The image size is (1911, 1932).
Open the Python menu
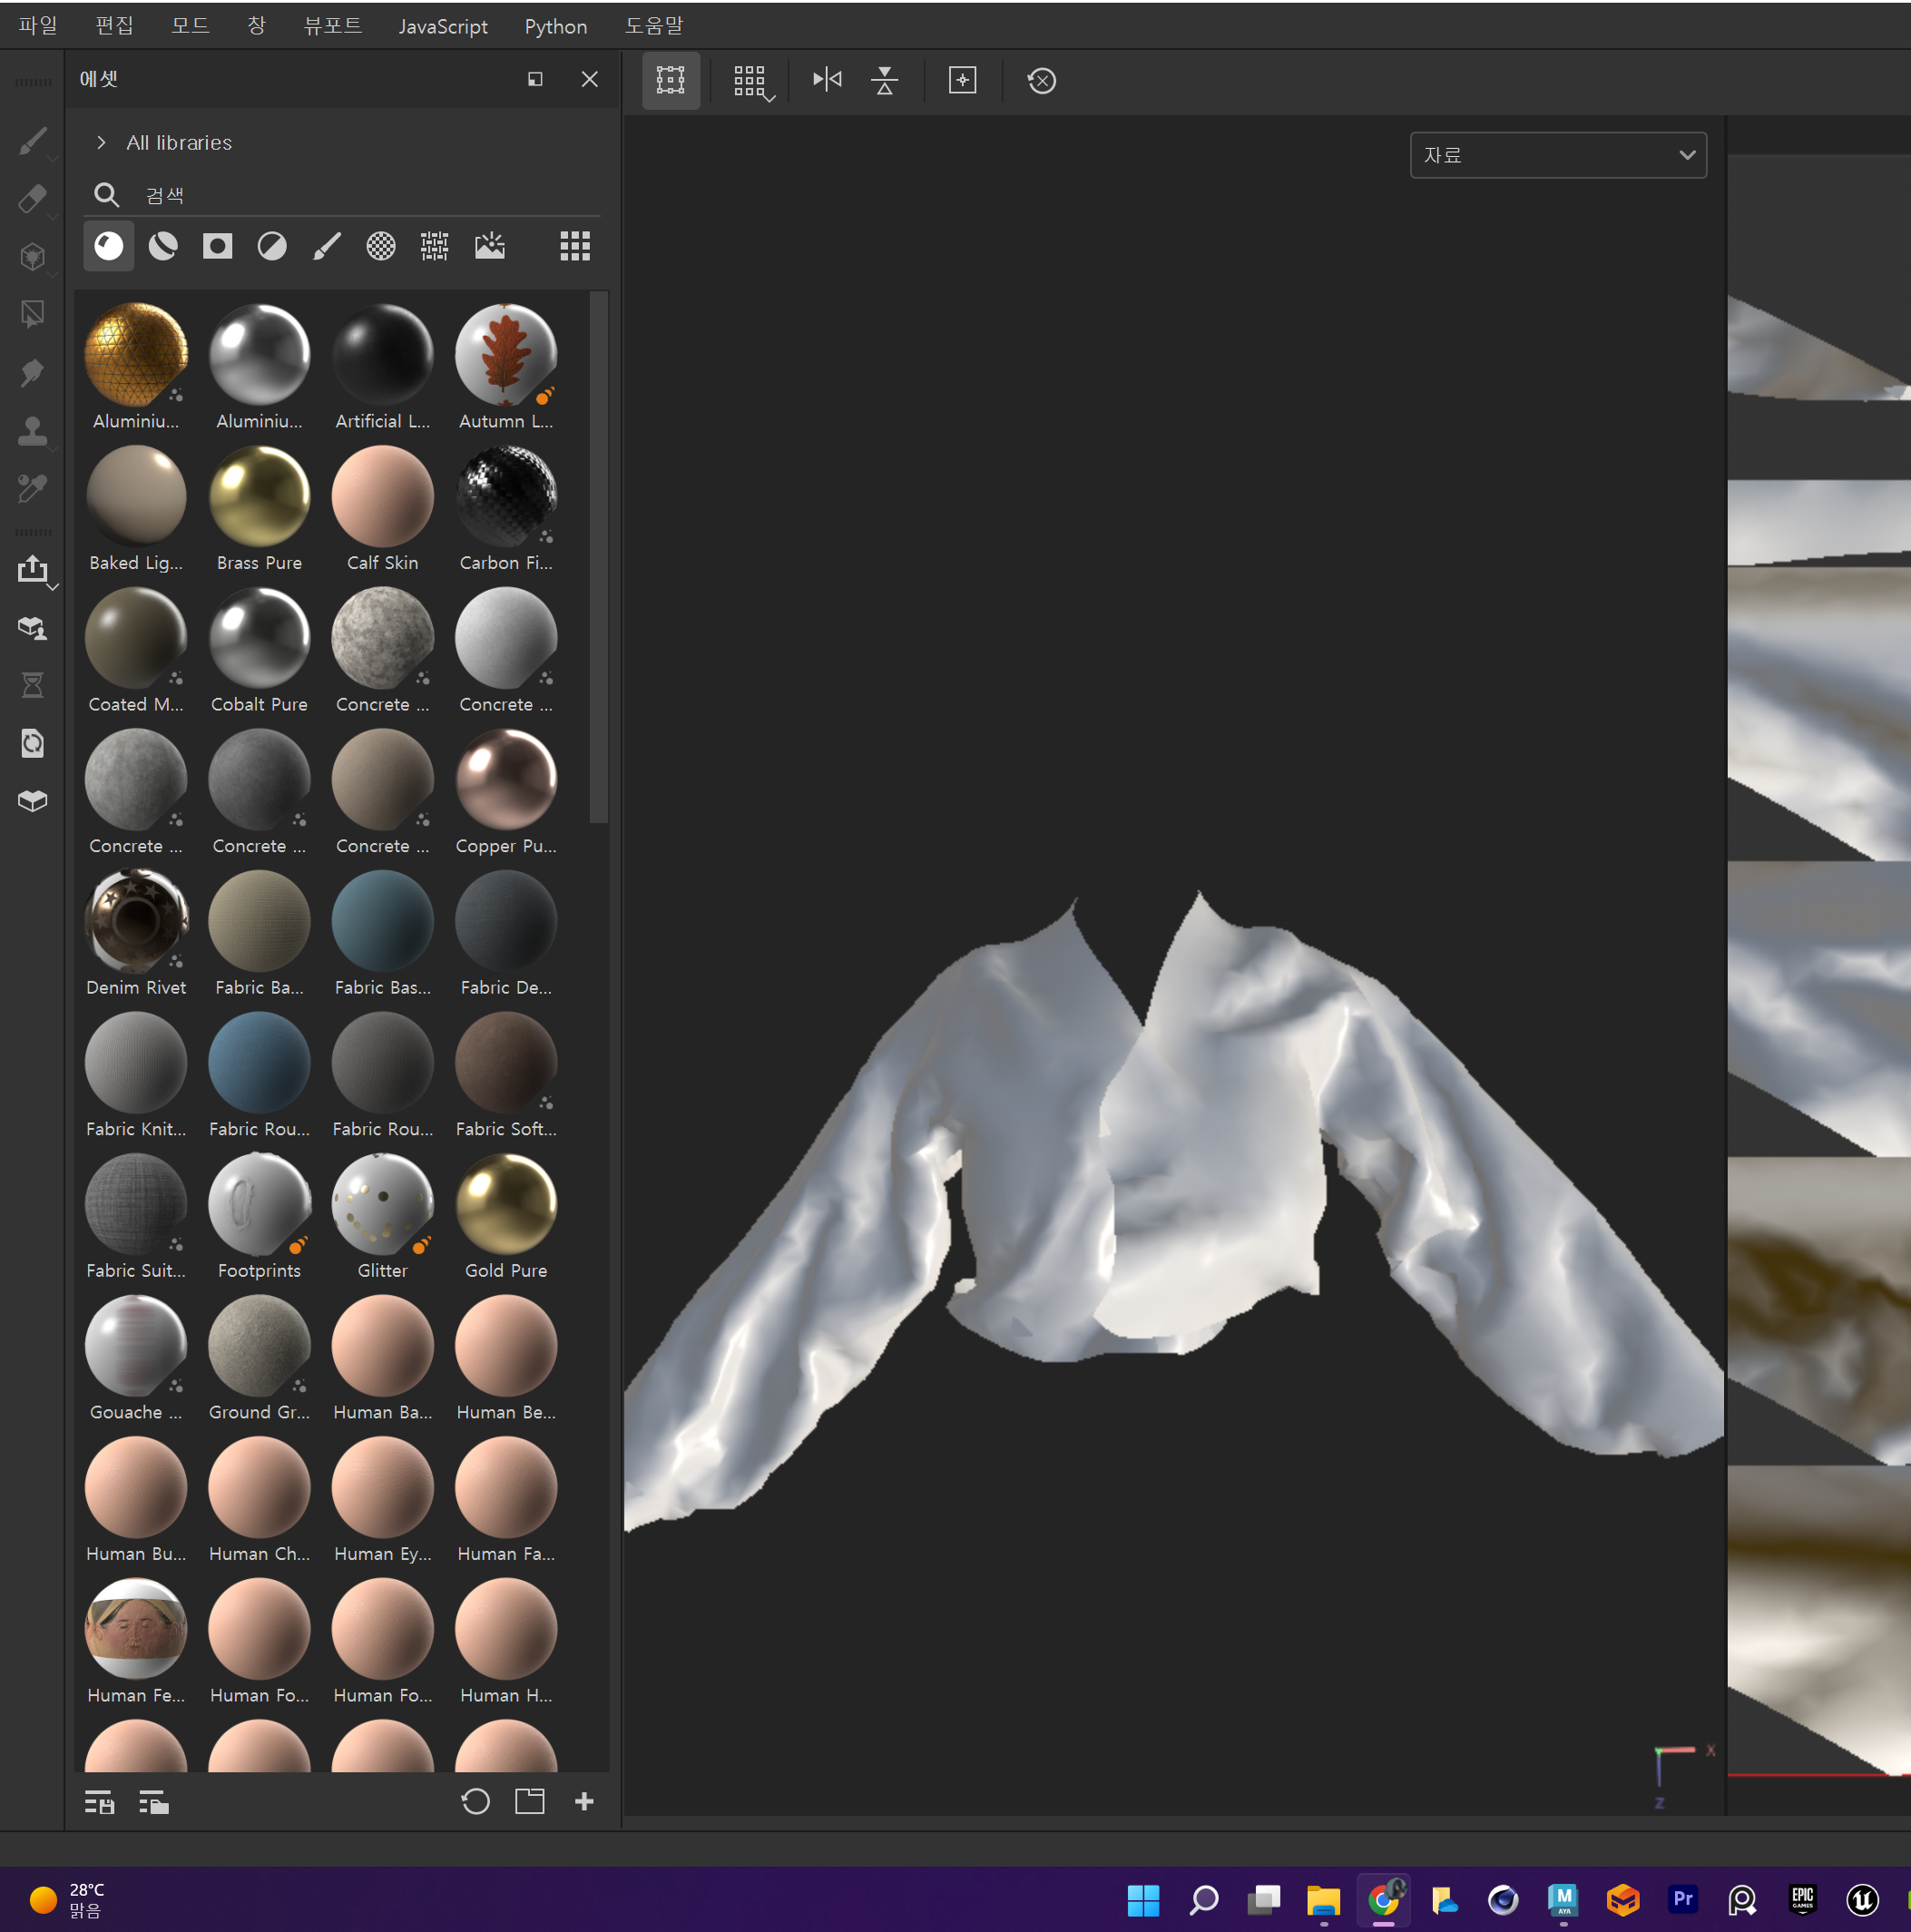coord(555,26)
